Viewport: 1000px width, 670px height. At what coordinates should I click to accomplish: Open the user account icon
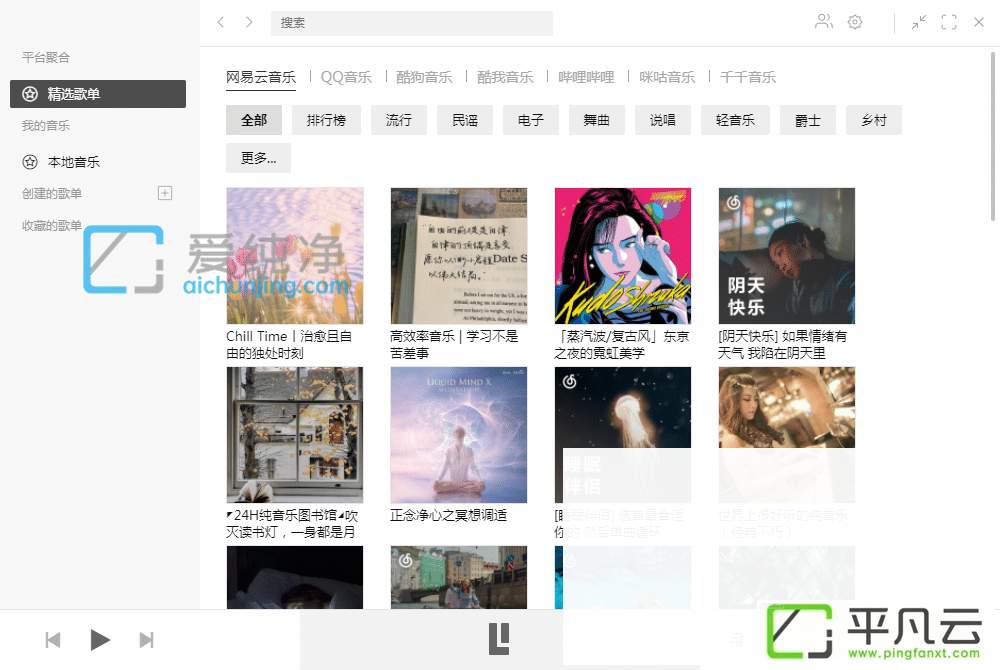[x=823, y=22]
